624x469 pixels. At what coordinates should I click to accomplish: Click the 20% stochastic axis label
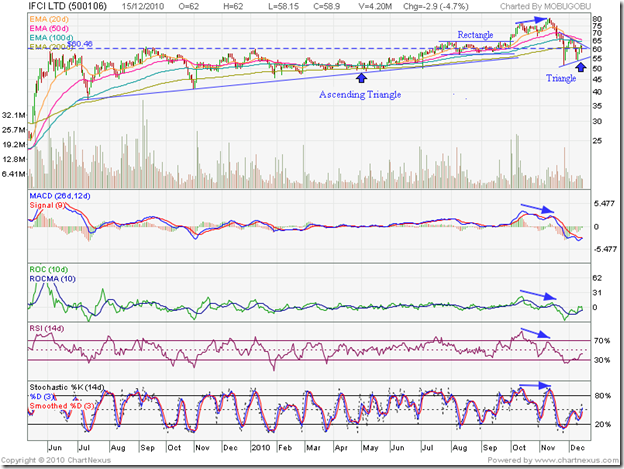click(603, 424)
